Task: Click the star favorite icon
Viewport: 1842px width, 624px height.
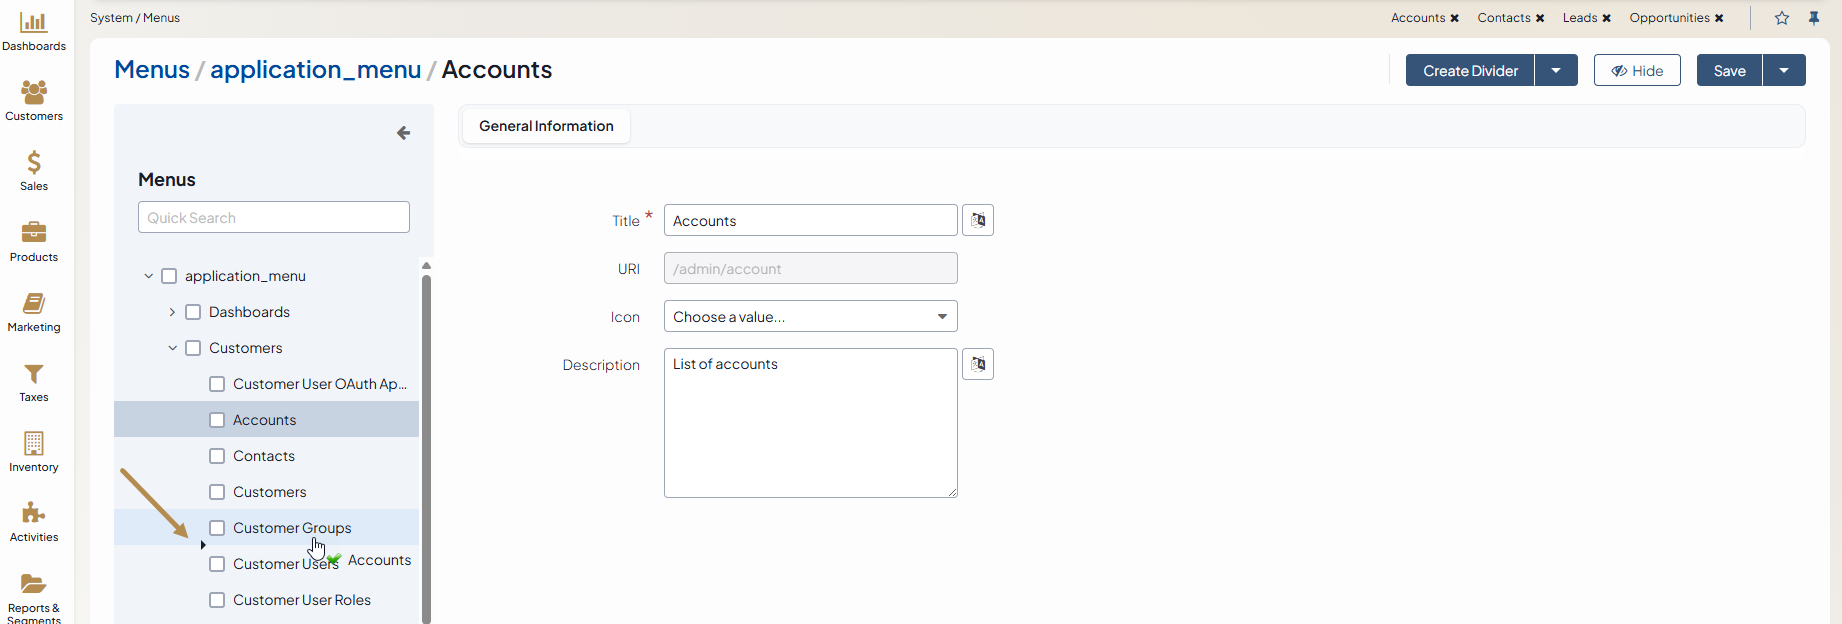Action: [x=1782, y=18]
